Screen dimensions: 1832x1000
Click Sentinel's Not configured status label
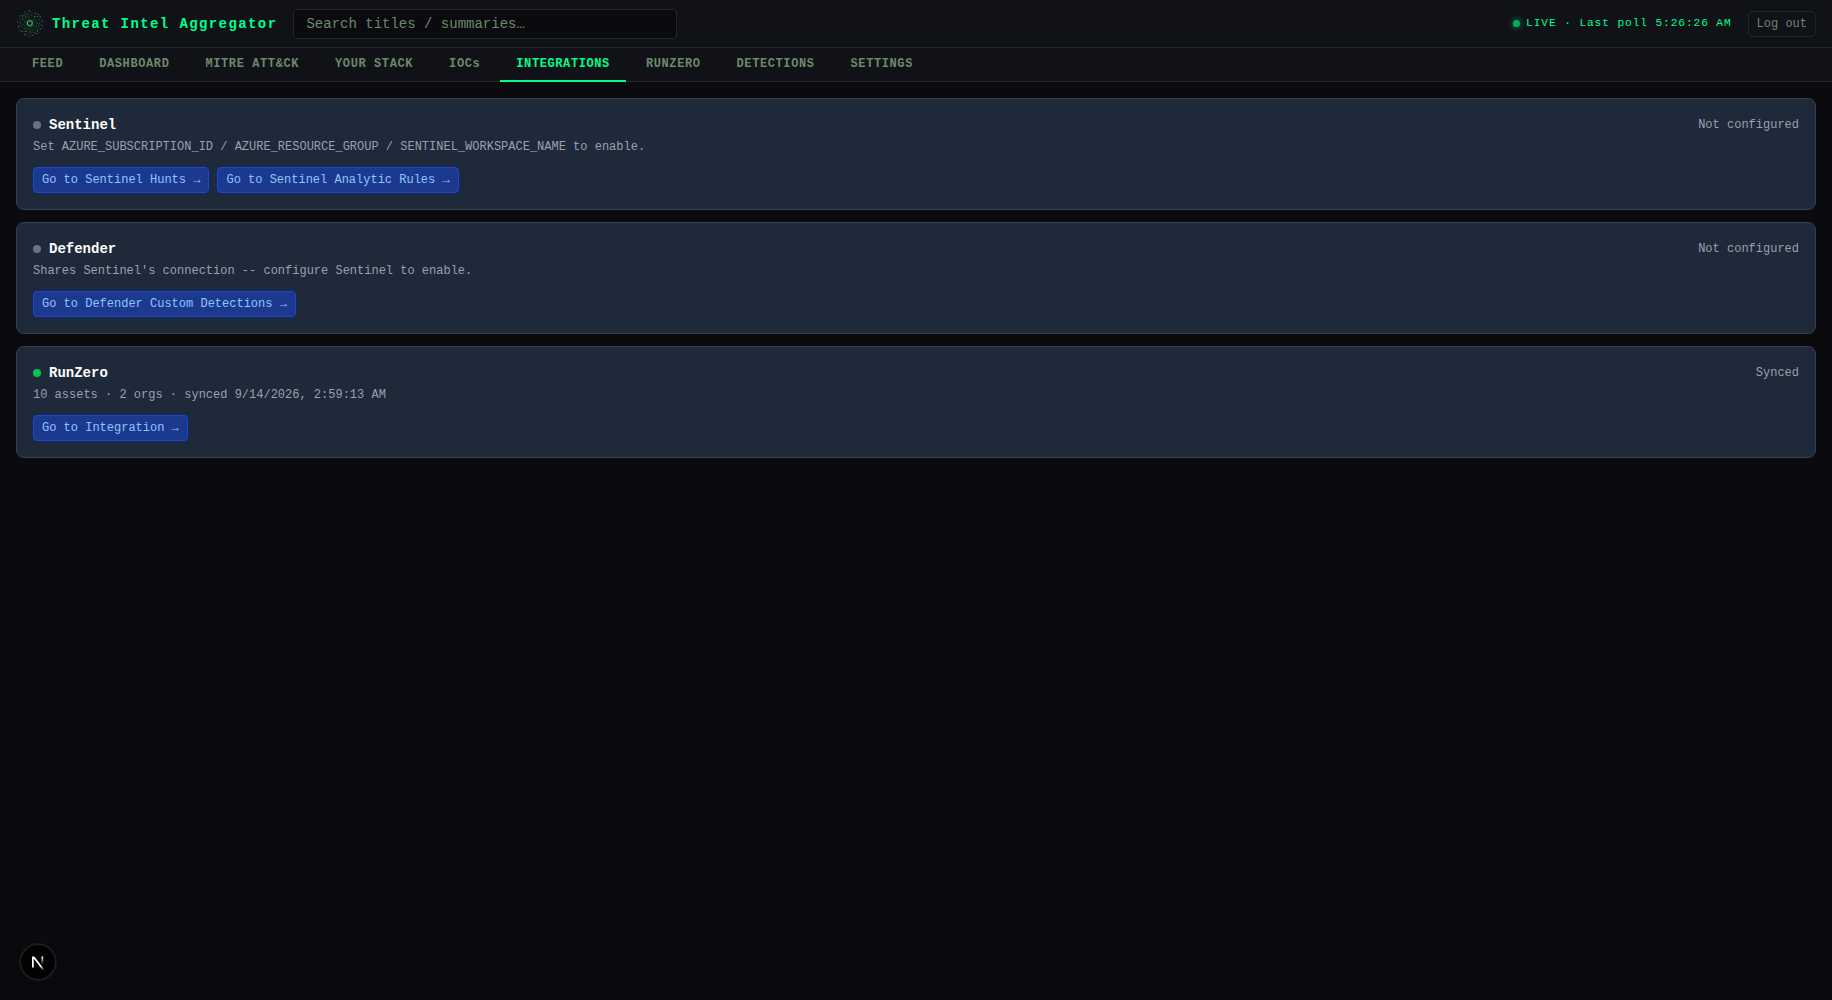[x=1748, y=124]
